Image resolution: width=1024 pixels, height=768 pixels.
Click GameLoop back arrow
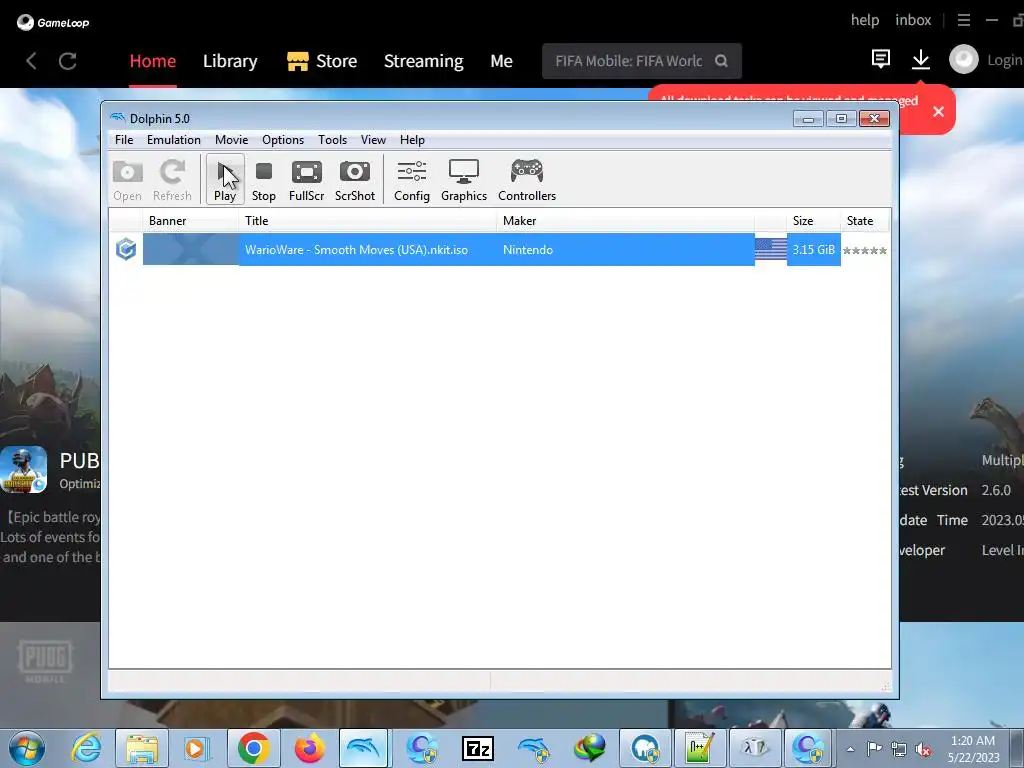pyautogui.click(x=31, y=61)
